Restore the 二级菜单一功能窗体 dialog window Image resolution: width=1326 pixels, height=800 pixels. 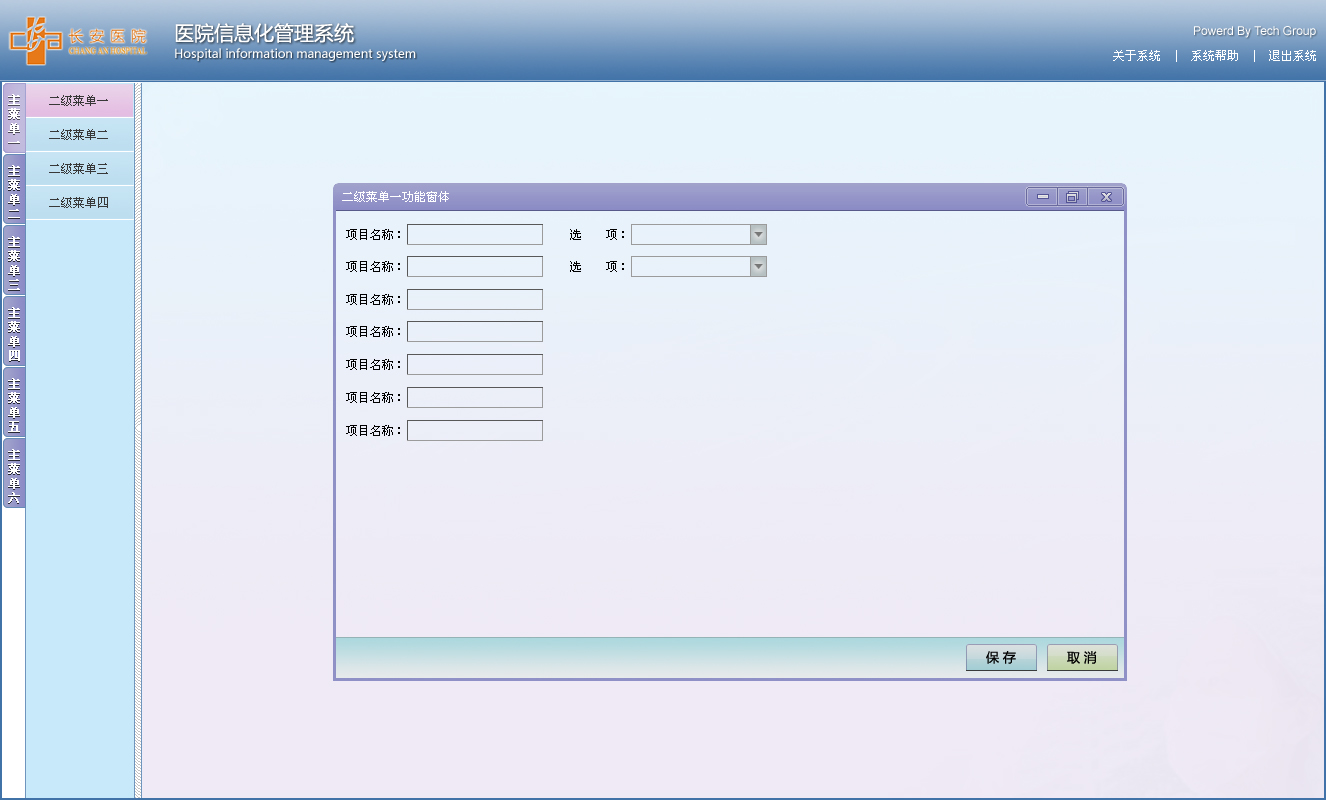(1072, 197)
